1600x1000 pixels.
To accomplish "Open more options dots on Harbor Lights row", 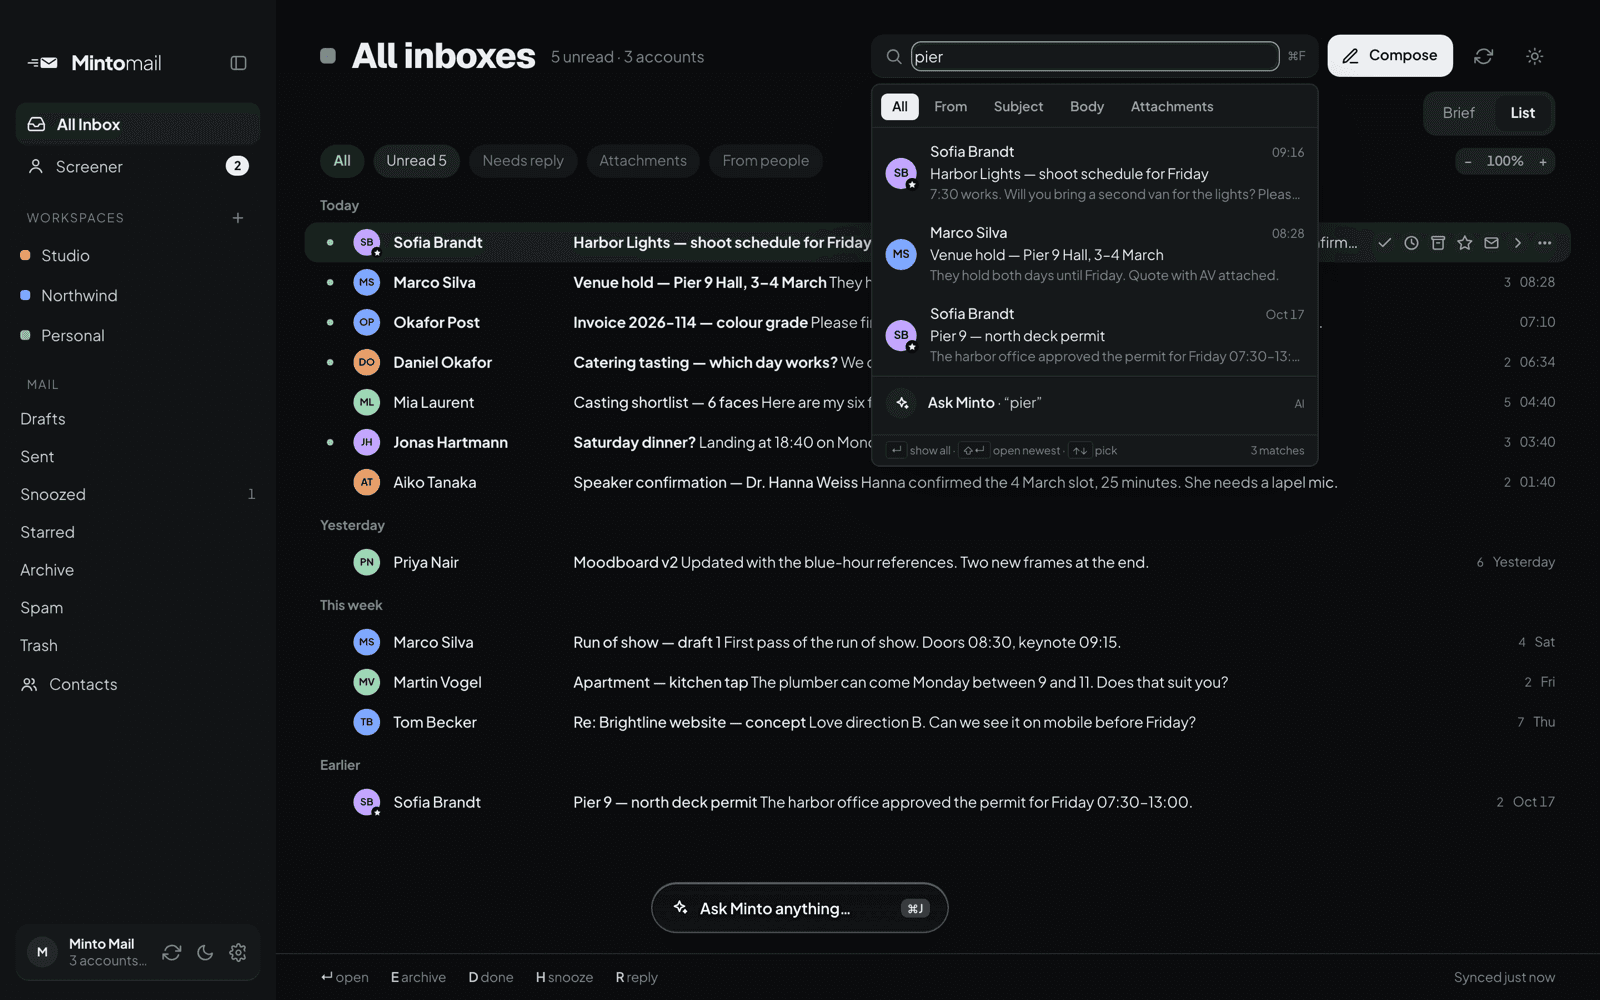I will [1545, 243].
